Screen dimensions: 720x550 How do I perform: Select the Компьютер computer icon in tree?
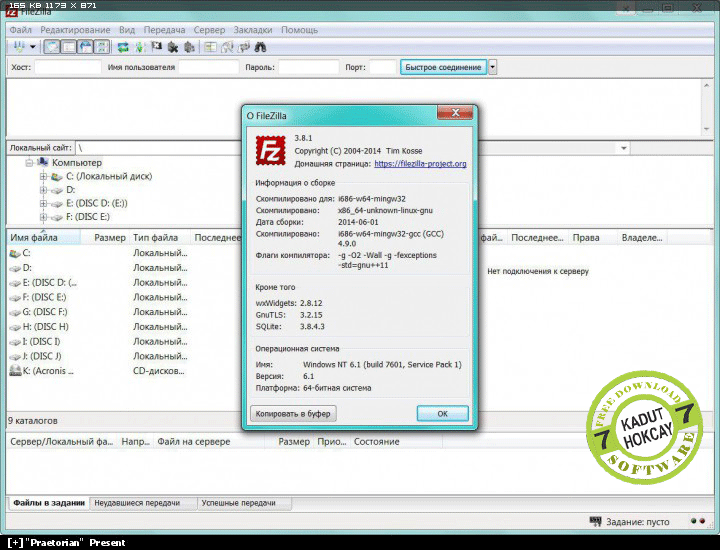43,162
